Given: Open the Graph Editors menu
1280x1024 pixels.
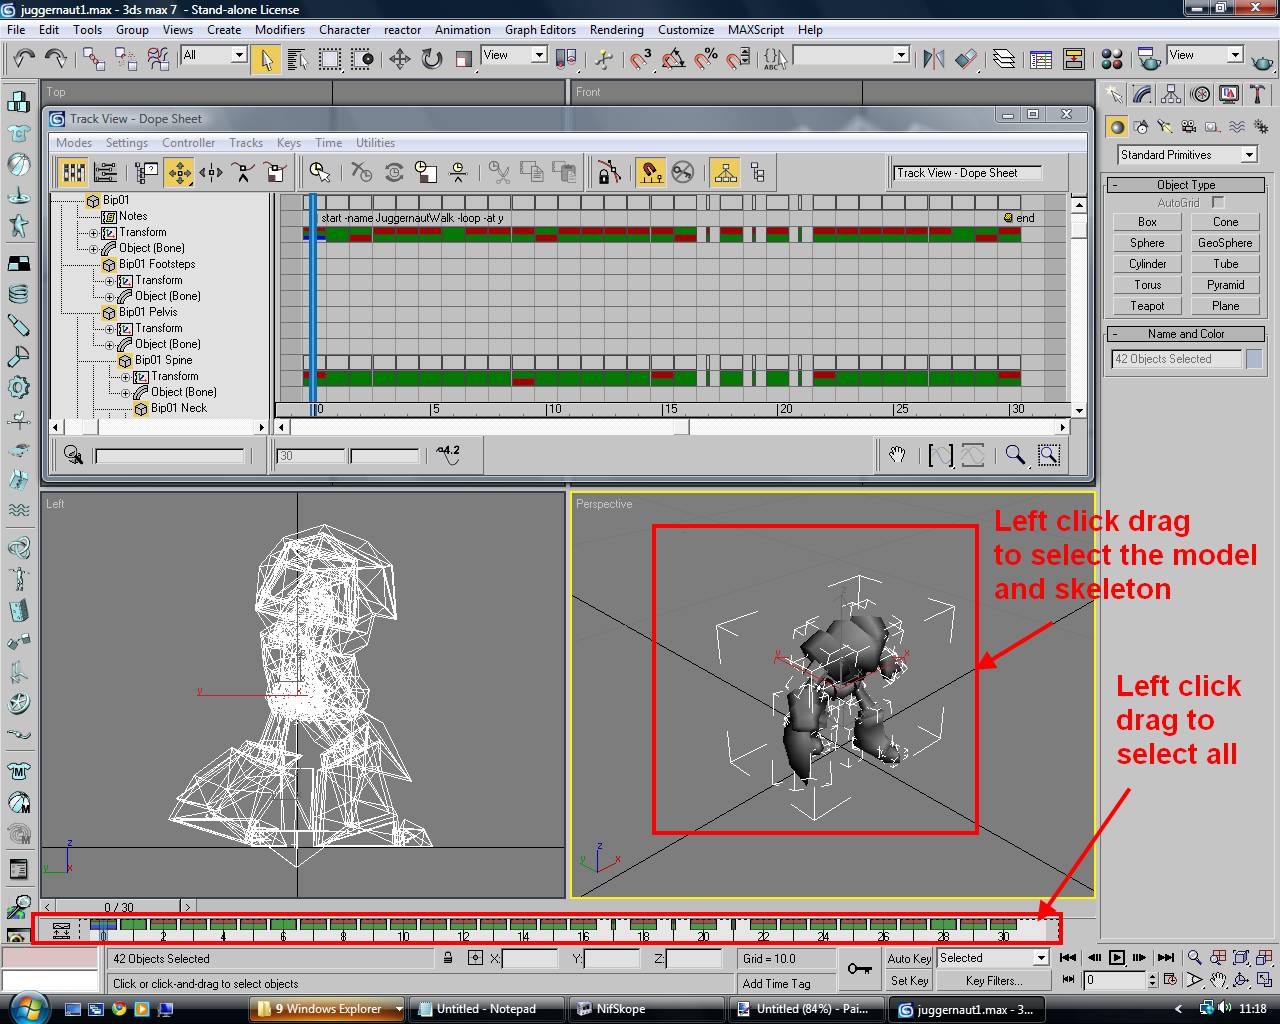Looking at the screenshot, I should [540, 30].
